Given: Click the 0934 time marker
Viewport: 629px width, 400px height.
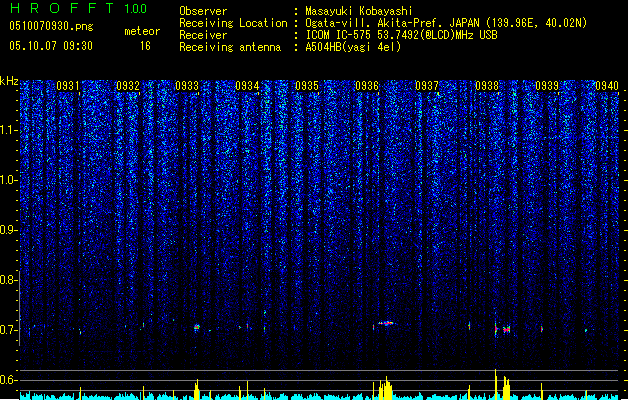Looking at the screenshot, I should click(x=247, y=86).
